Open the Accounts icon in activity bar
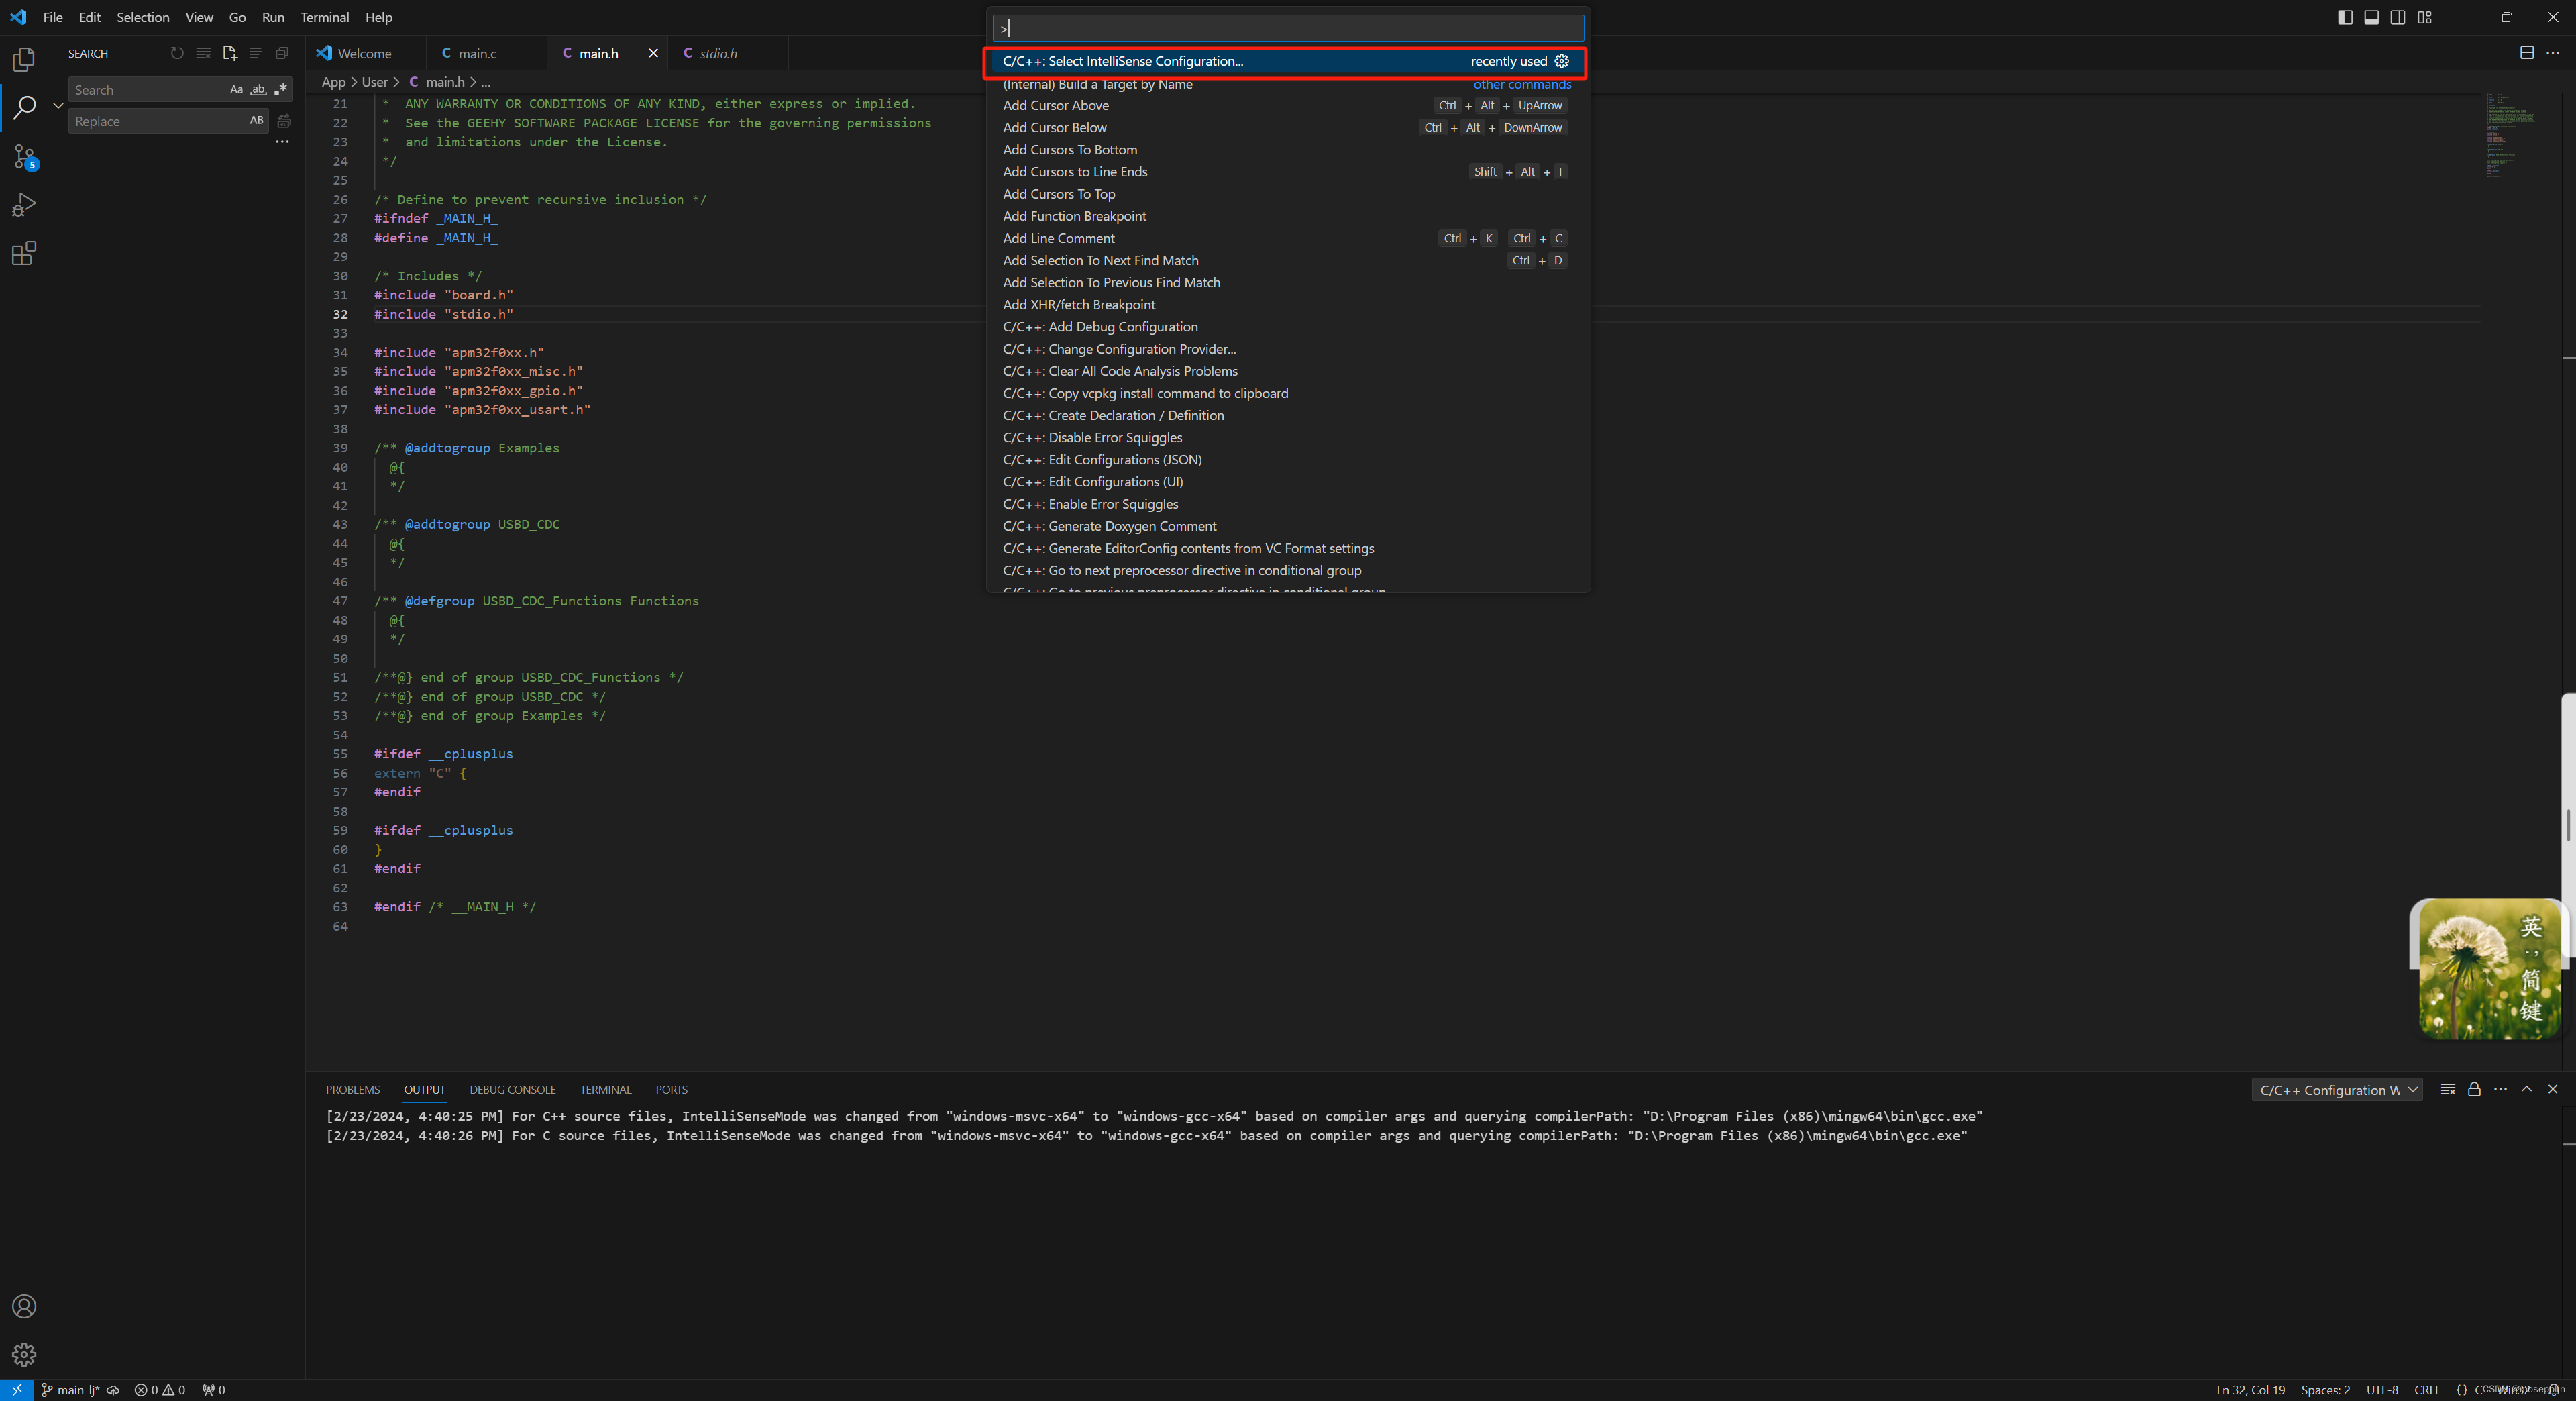The image size is (2576, 1401). coord(24,1306)
